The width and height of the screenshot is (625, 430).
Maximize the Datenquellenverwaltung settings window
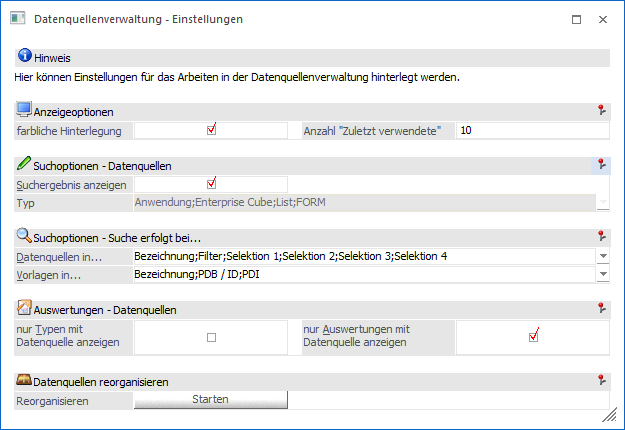point(576,19)
